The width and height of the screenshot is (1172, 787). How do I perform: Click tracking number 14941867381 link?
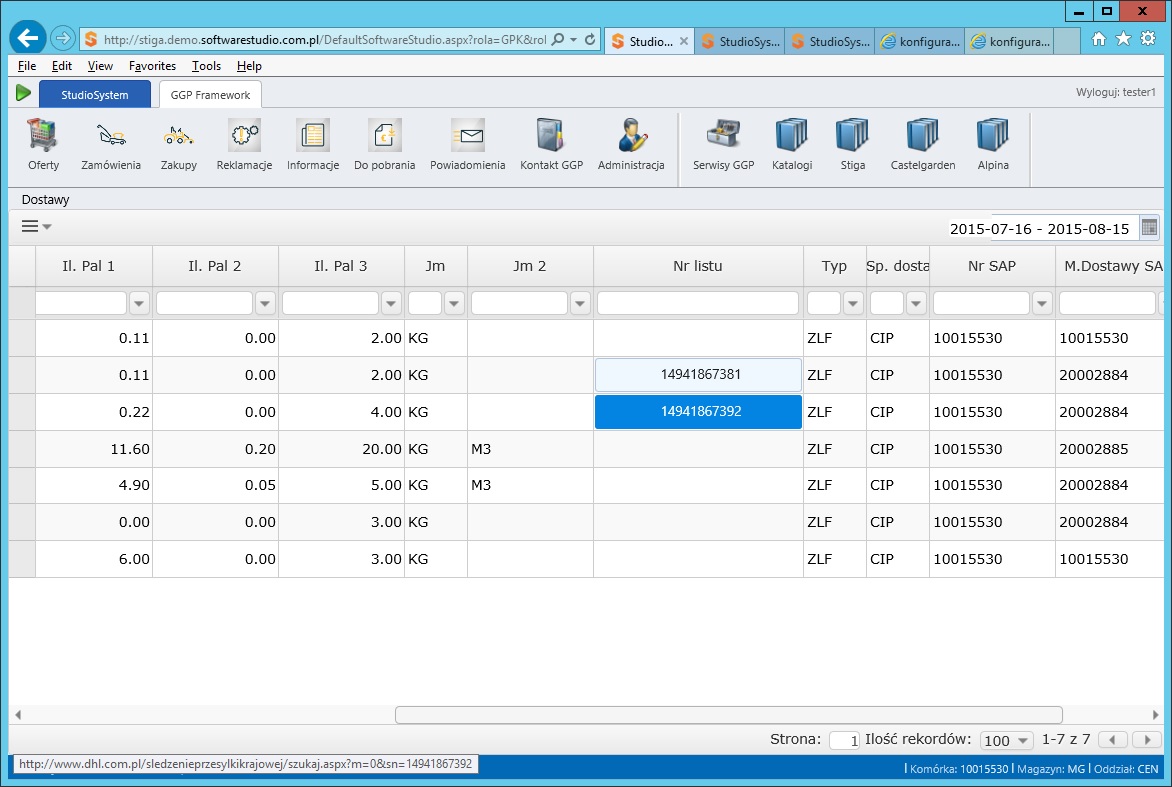698,375
